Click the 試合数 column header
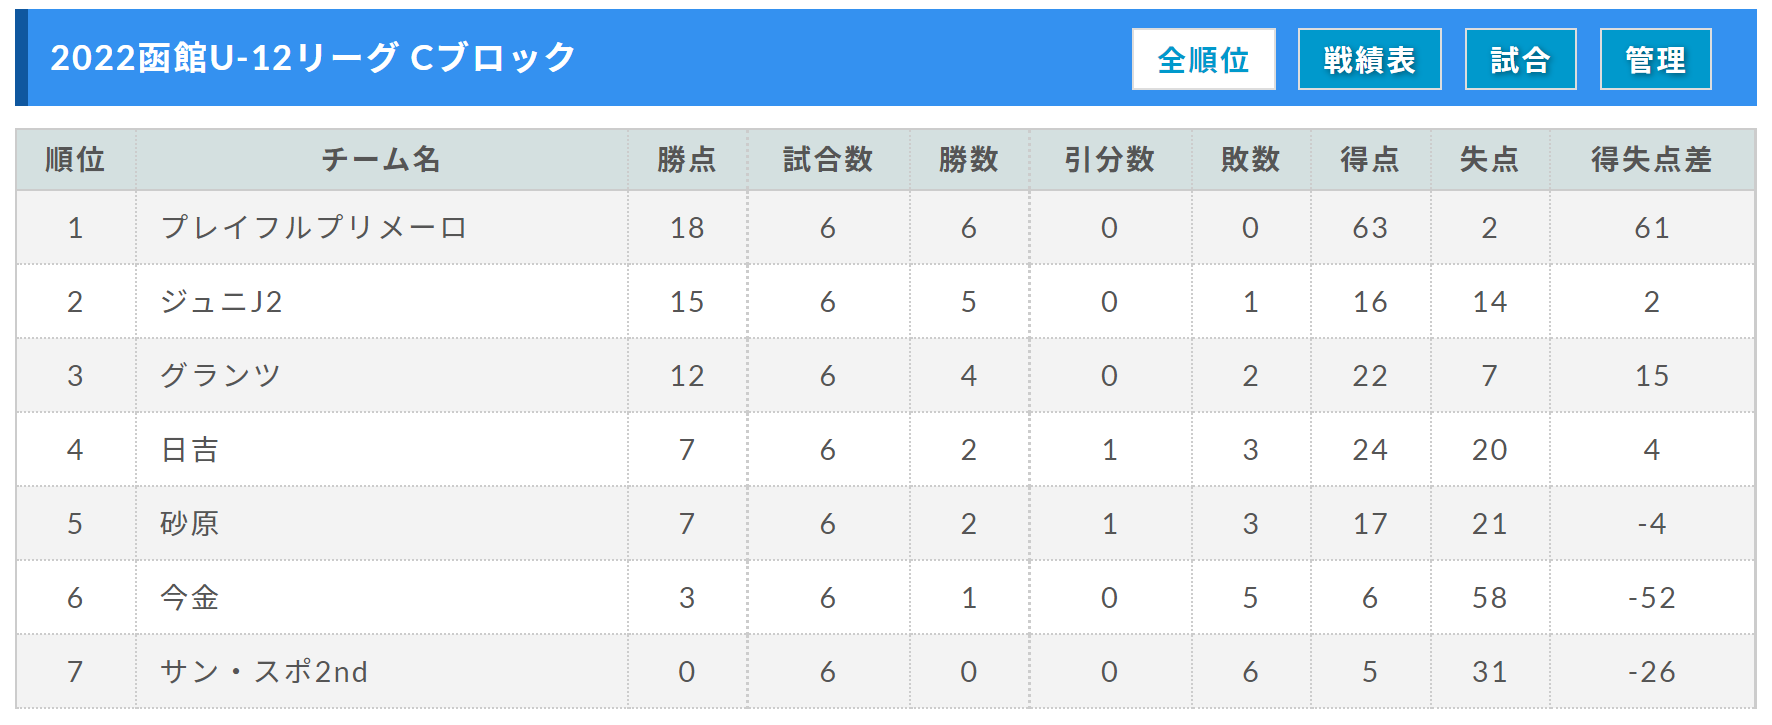This screenshot has height=725, width=1772. [x=828, y=159]
